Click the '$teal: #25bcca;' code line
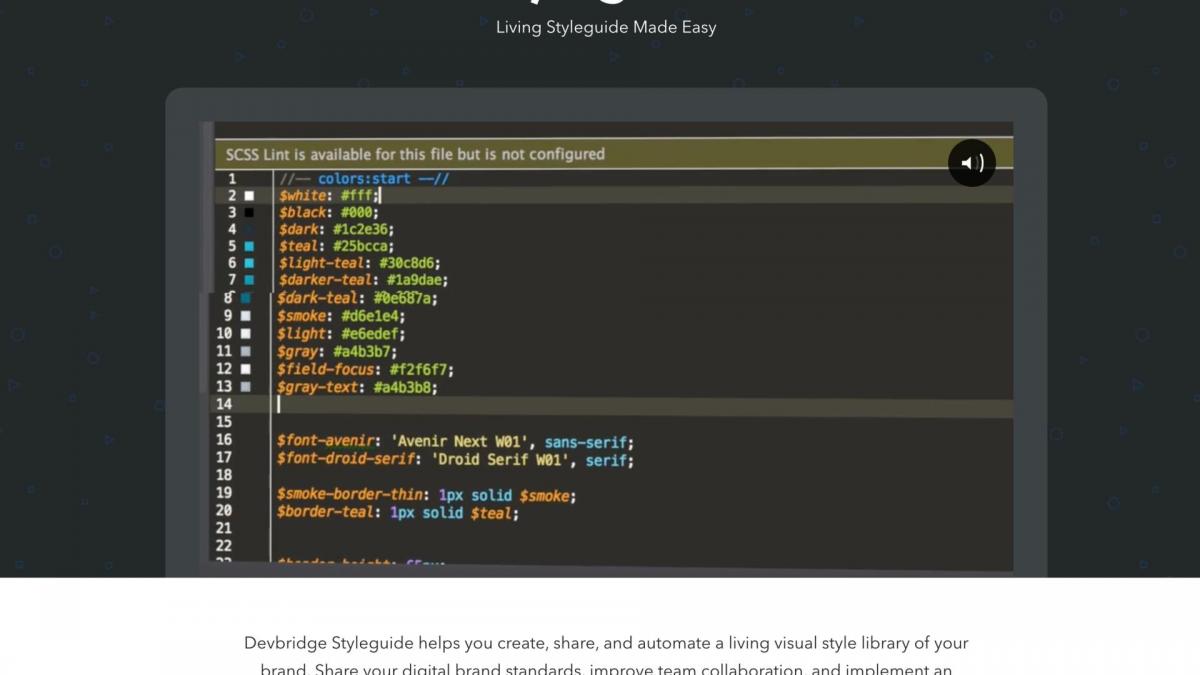 coord(337,246)
